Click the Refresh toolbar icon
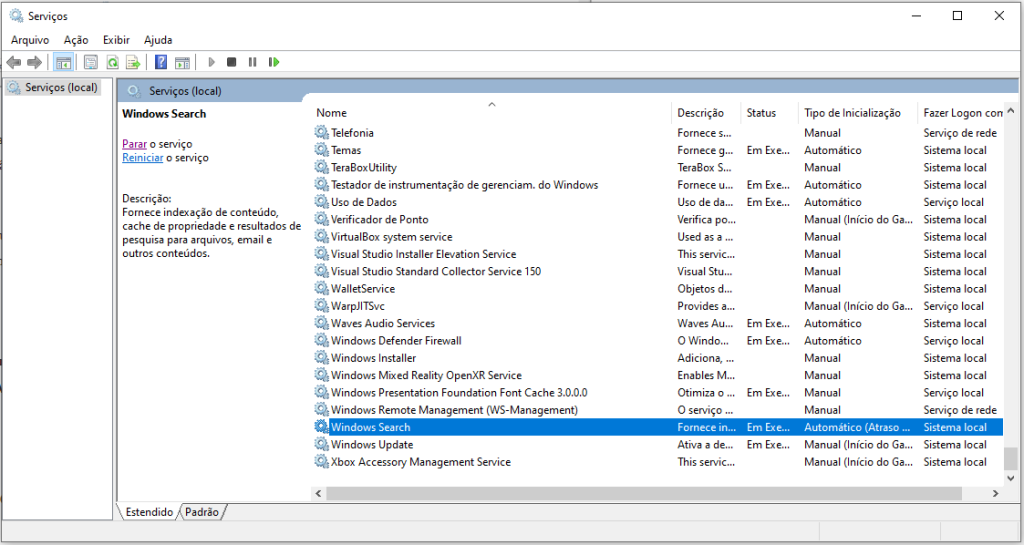This screenshot has width=1024, height=545. click(x=112, y=62)
